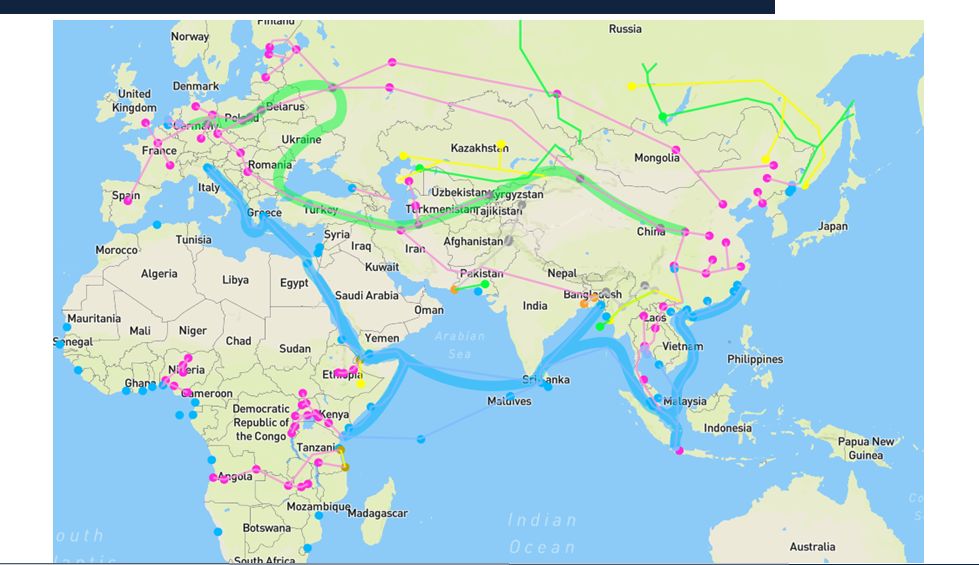Click the Papua New Guinea label
Screen dimensions: 979x565
pos(865,448)
